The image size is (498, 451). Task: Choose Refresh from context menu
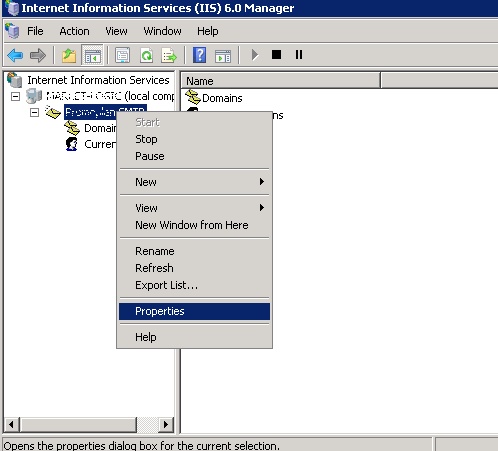(x=194, y=268)
